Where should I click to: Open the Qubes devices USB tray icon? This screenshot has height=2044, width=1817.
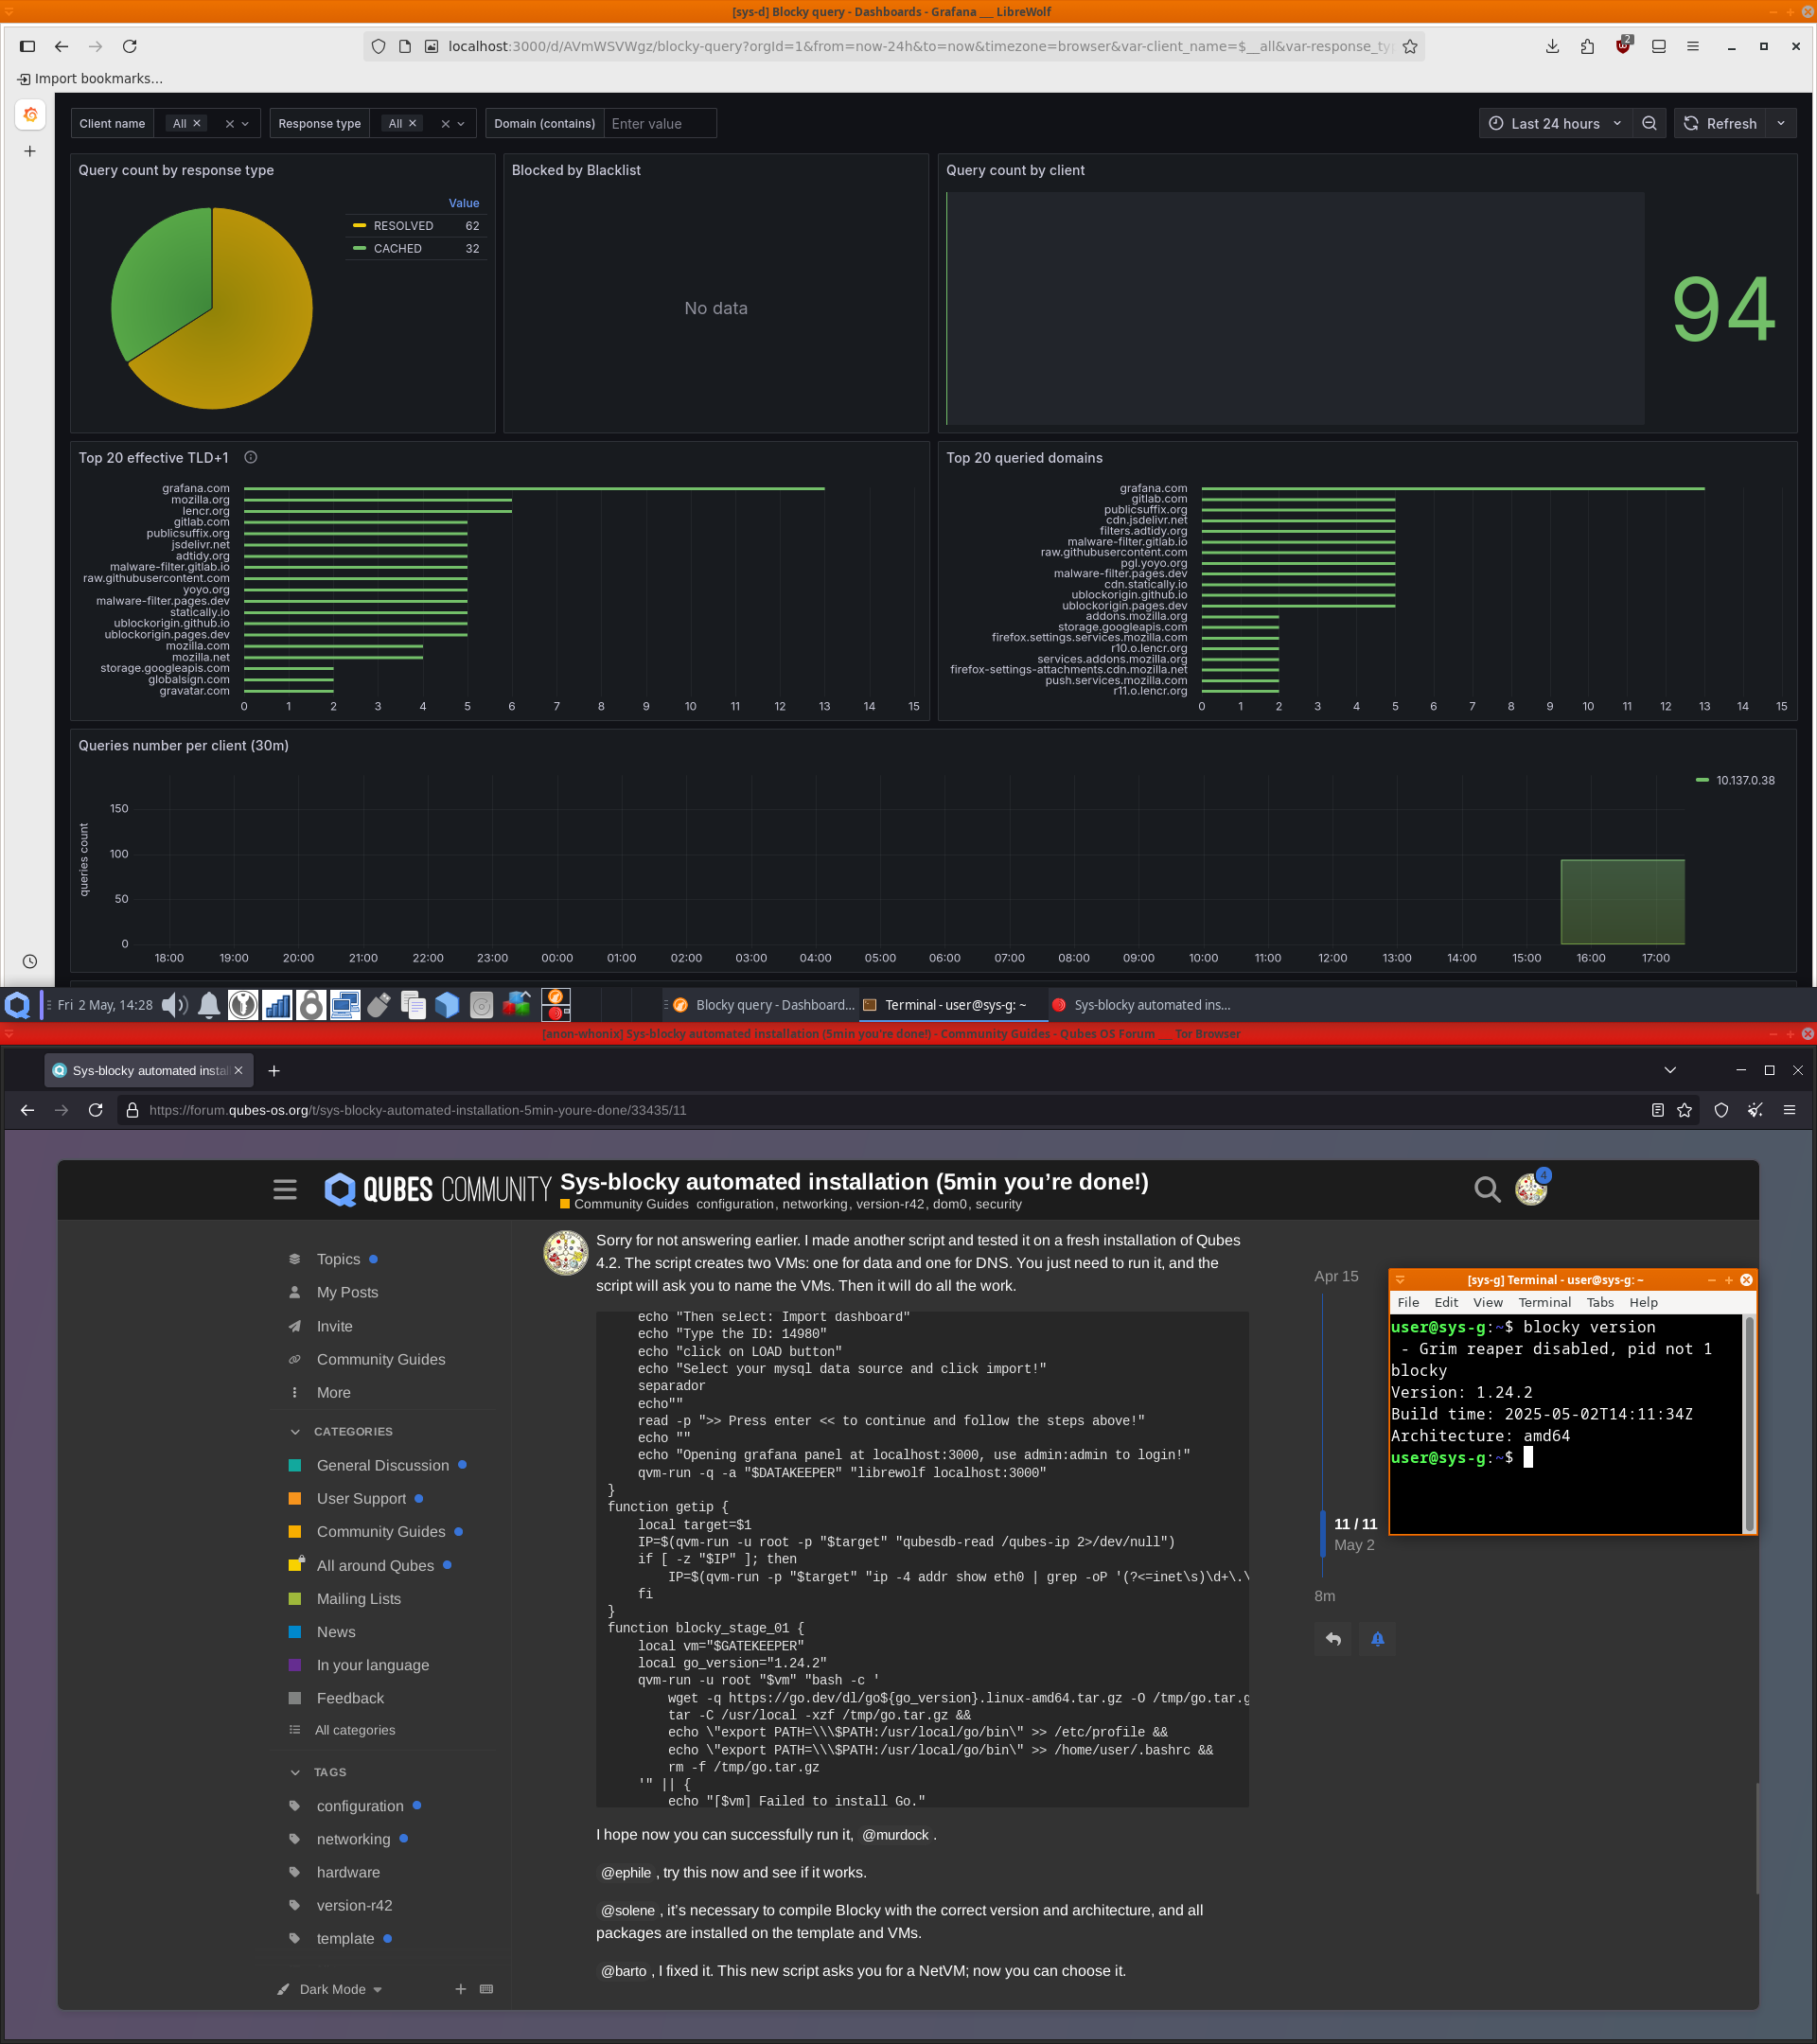click(379, 1005)
